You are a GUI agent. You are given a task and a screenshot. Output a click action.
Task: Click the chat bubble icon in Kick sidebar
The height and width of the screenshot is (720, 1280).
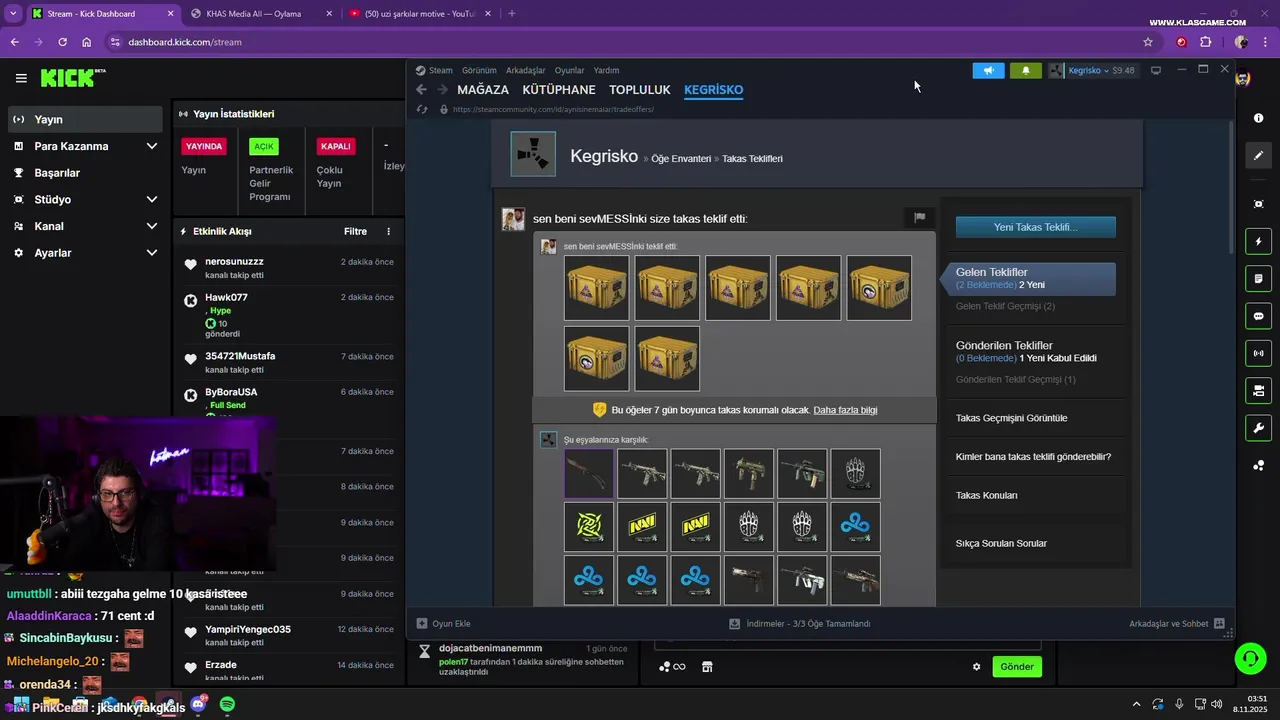coord(1258,316)
